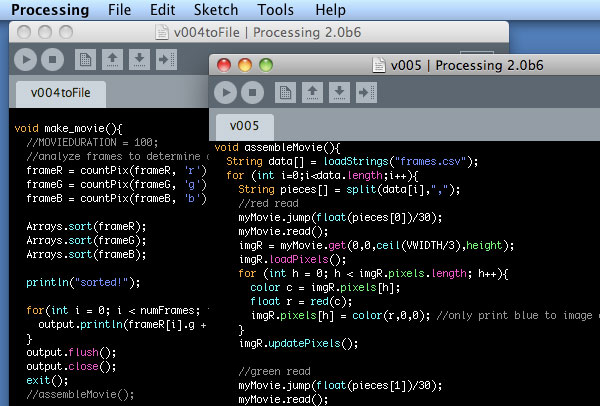Open the Sketch menu
Screen dimensions: 600x406
215,10
